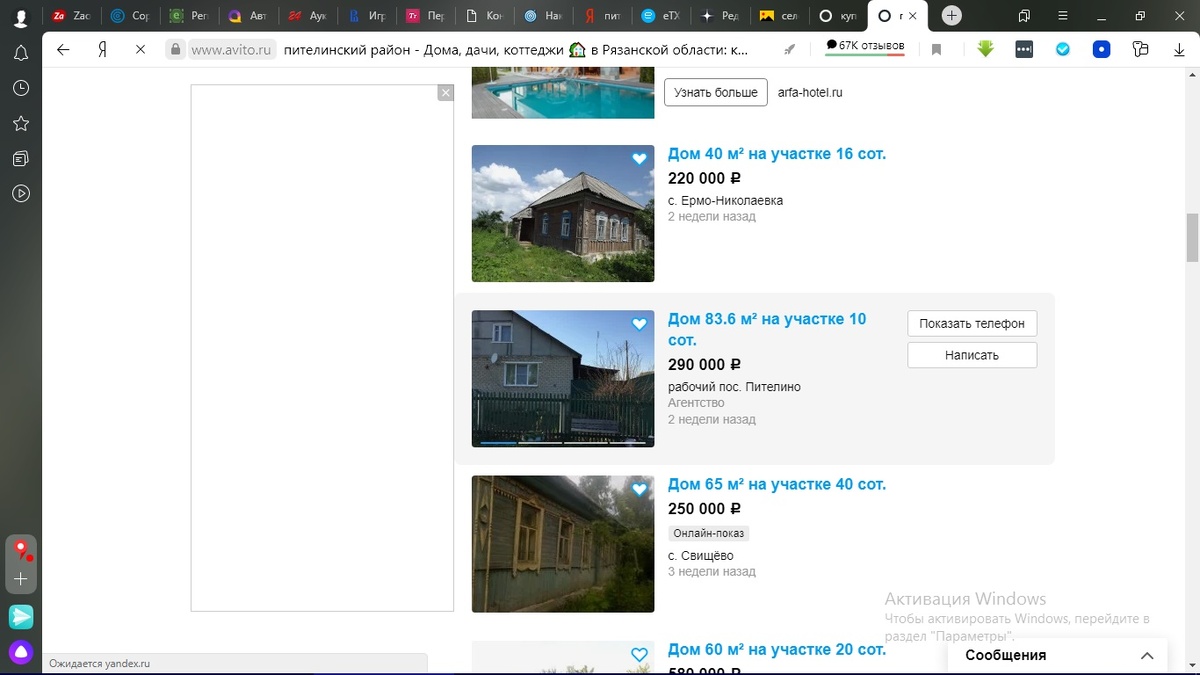Switch to the Аук tab
Image resolution: width=1200 pixels, height=675 pixels.
[x=307, y=16]
